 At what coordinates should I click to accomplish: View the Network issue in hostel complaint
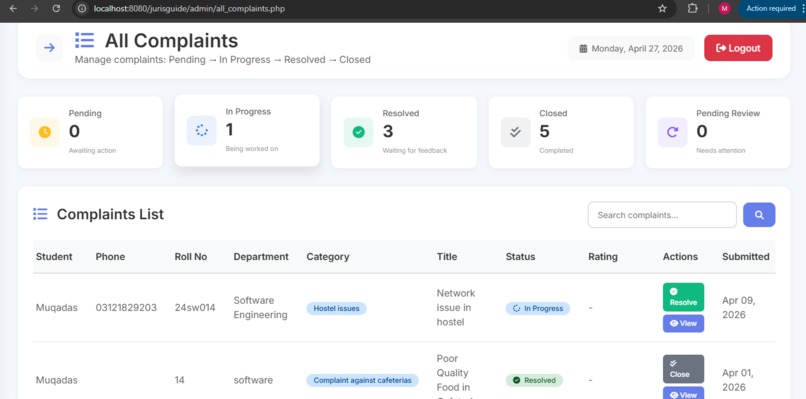click(x=683, y=323)
